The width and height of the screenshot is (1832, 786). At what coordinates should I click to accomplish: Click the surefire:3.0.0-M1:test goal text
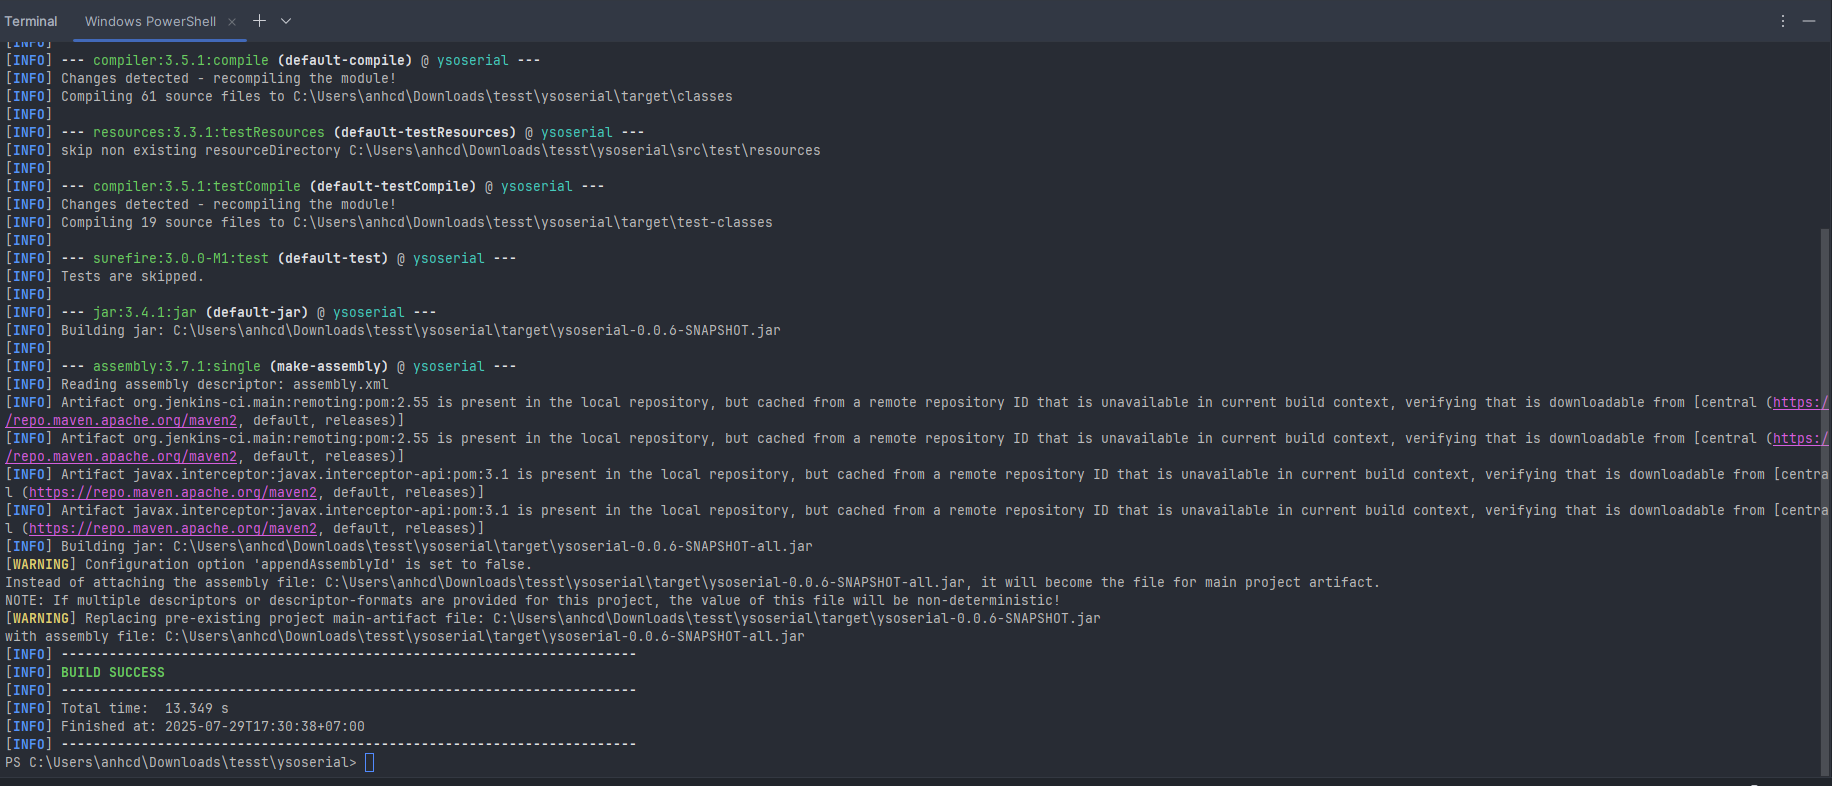(180, 259)
